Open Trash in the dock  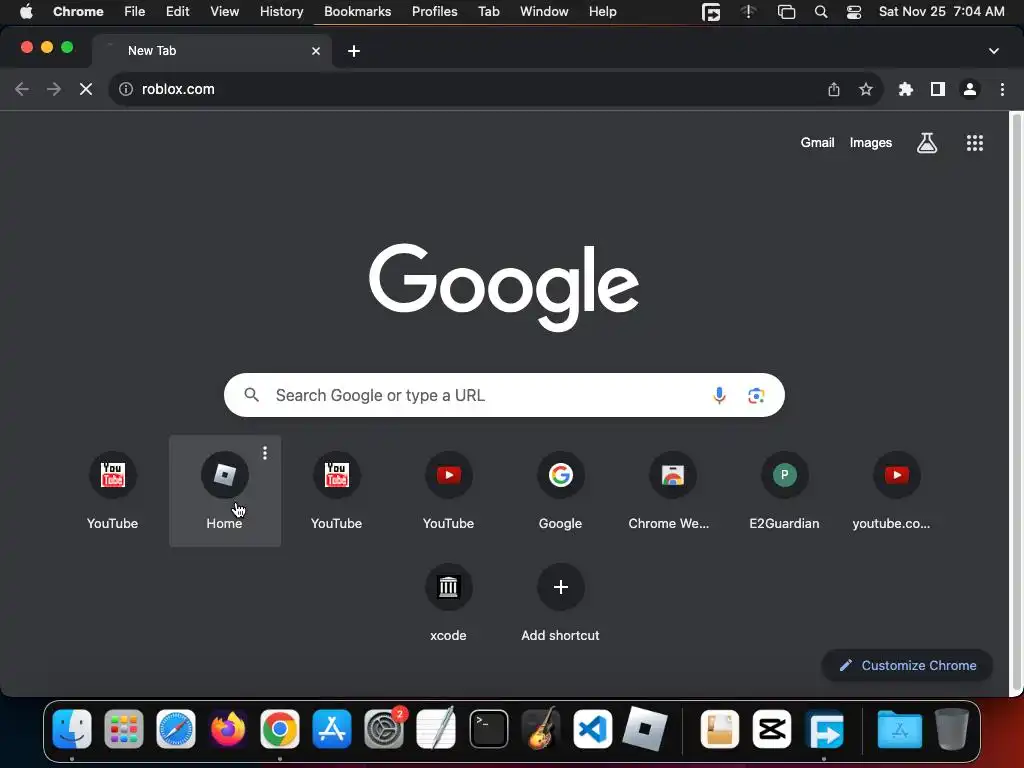coord(952,728)
